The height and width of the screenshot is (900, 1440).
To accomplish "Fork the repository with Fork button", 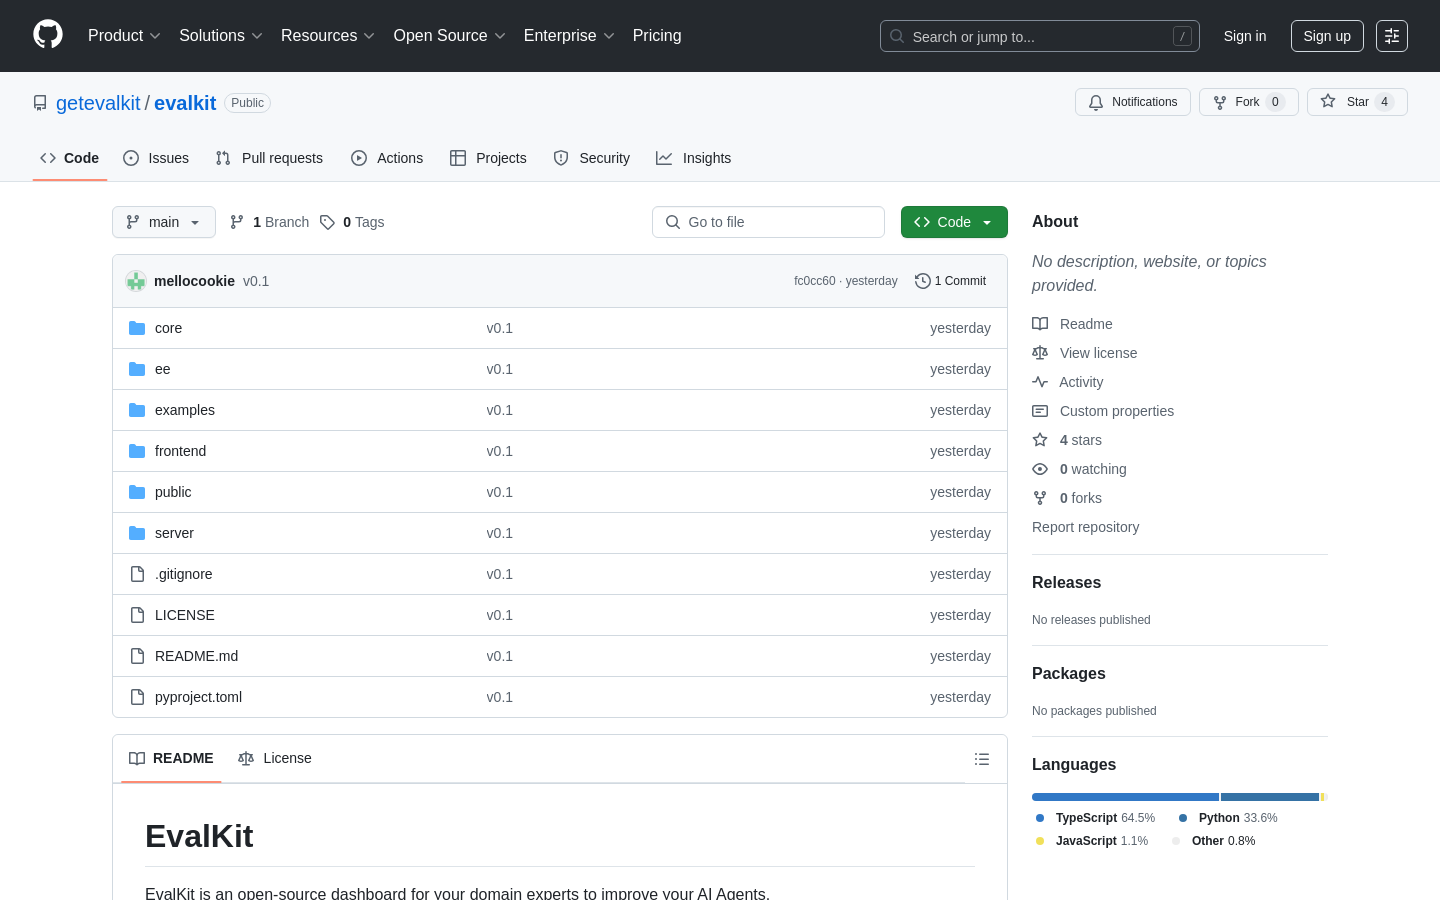I will 1249,102.
